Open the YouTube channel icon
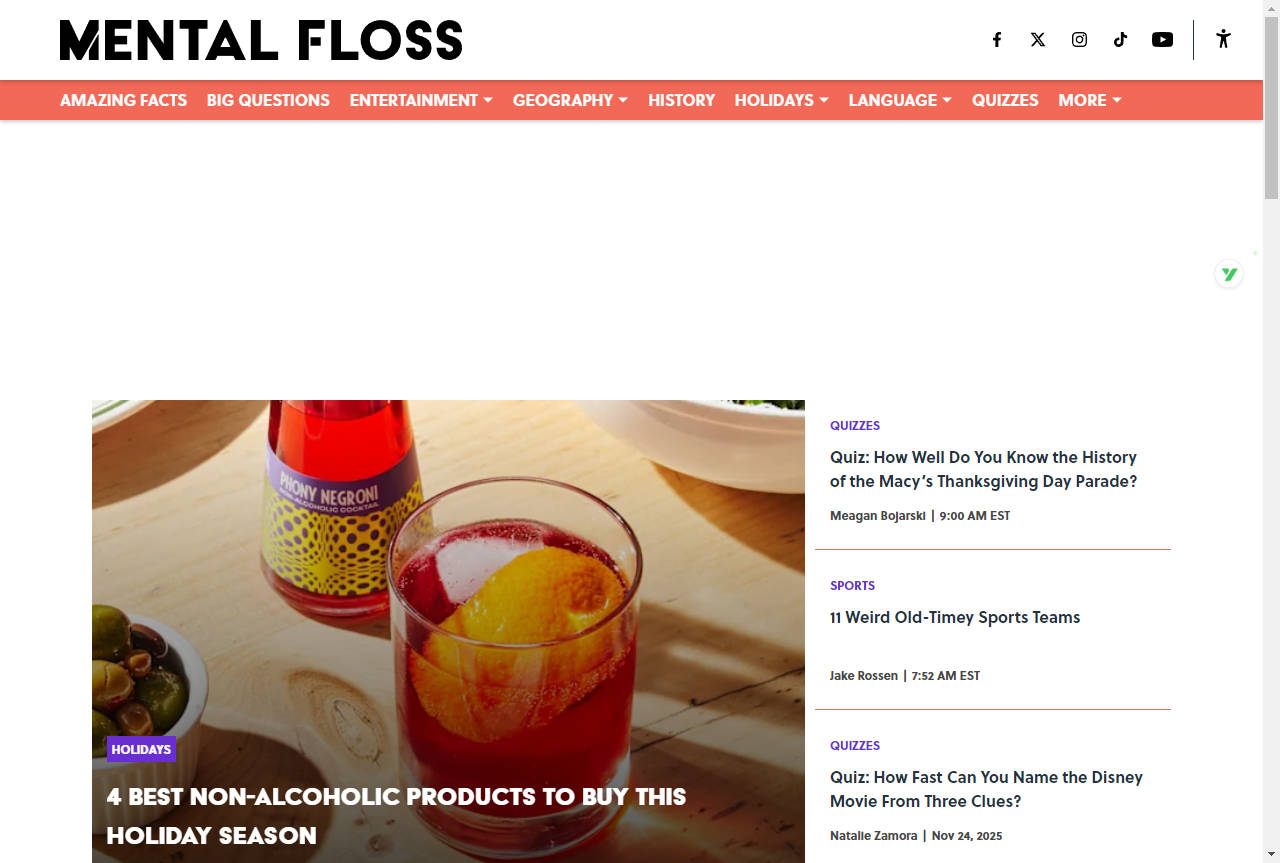Image resolution: width=1280 pixels, height=863 pixels. click(x=1162, y=40)
